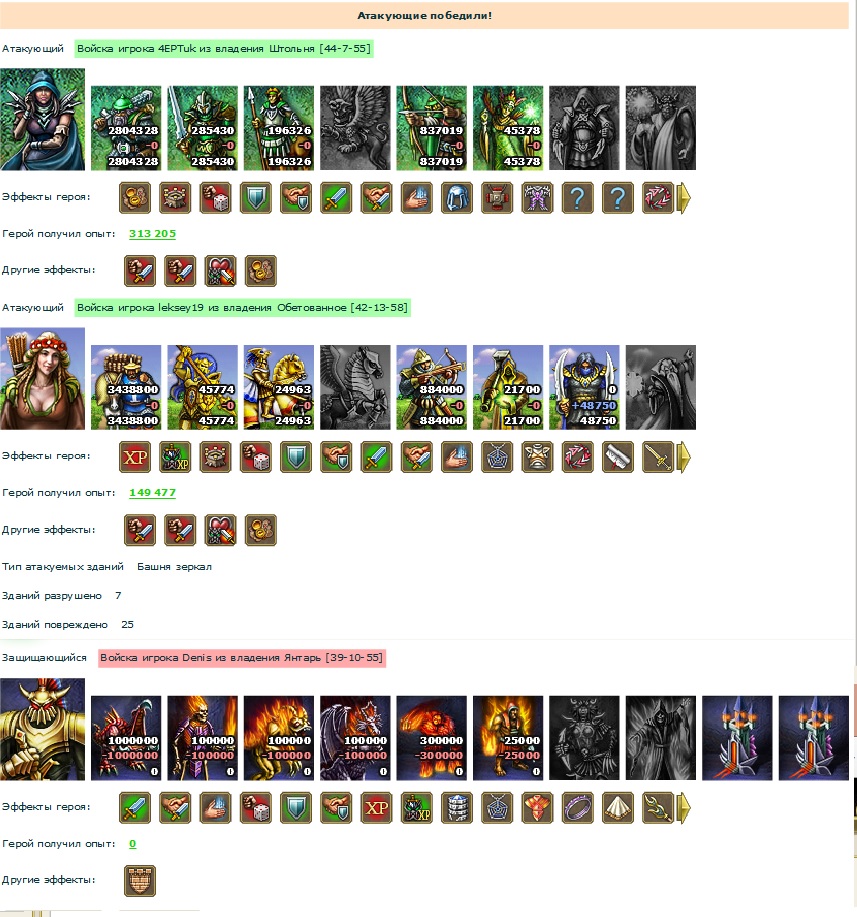The width and height of the screenshot is (857, 917).
Task: Click the golden sword icon ending leksey19's effects
Action: coord(658,457)
